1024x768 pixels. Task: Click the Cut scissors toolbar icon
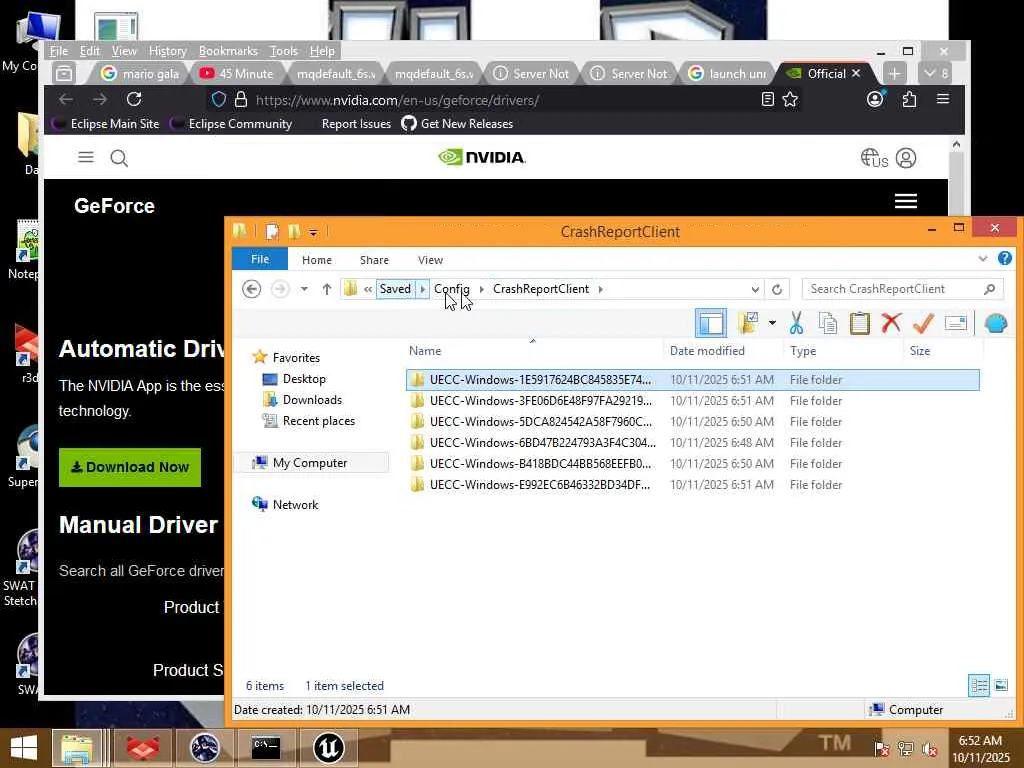pos(796,323)
